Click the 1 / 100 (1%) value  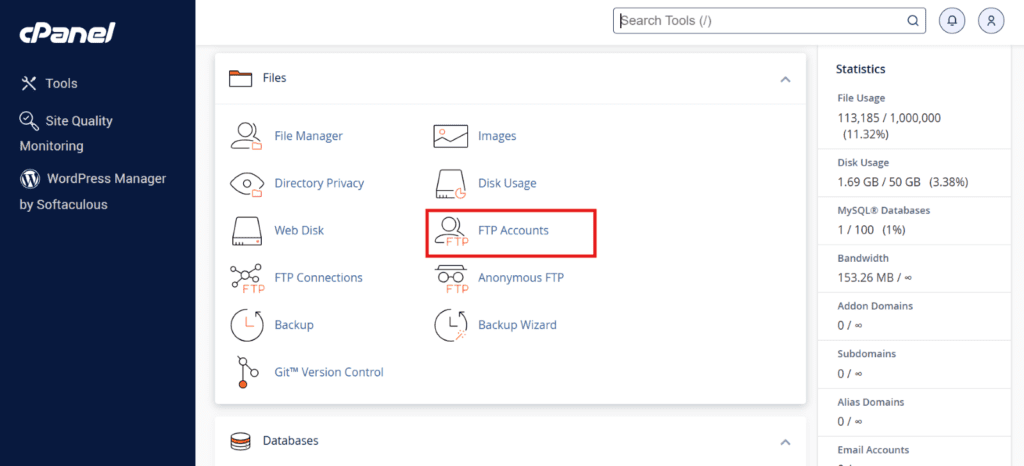[x=871, y=230]
